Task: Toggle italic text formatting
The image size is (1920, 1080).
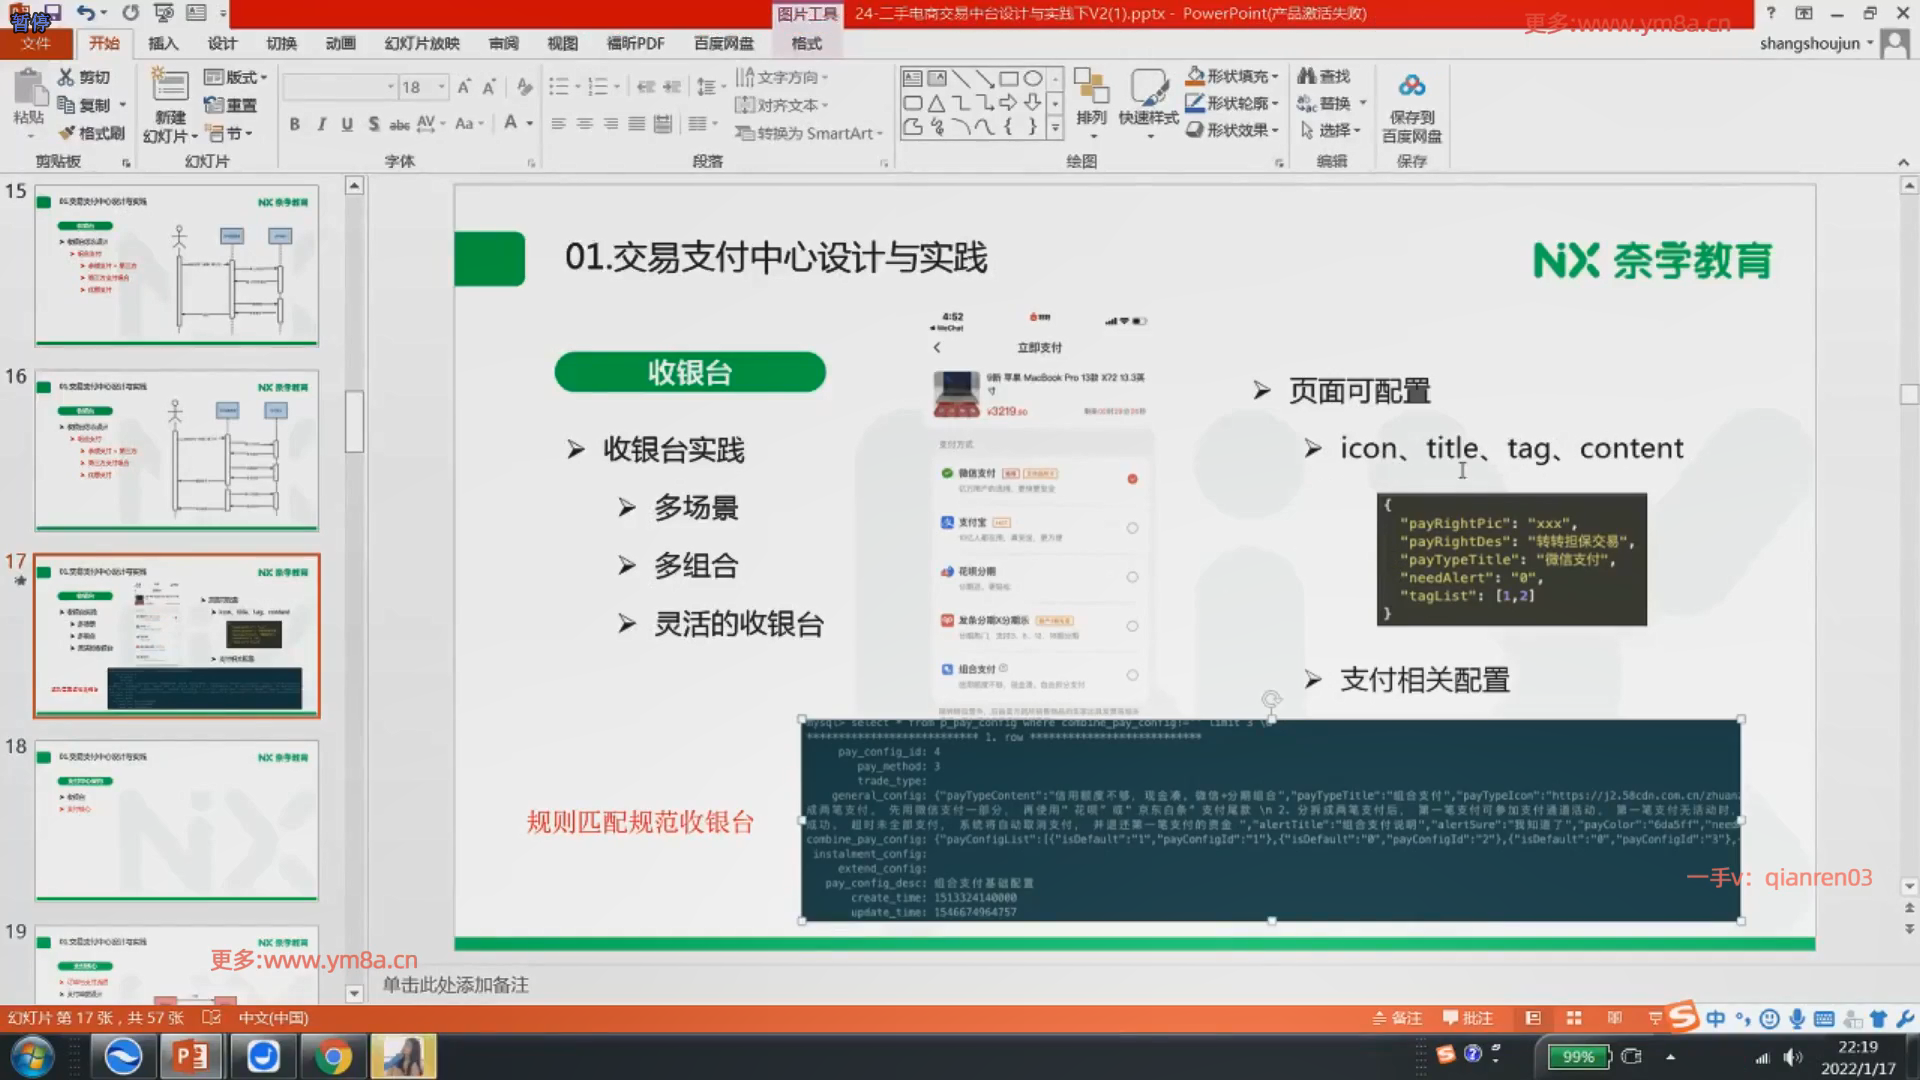Action: (x=321, y=124)
